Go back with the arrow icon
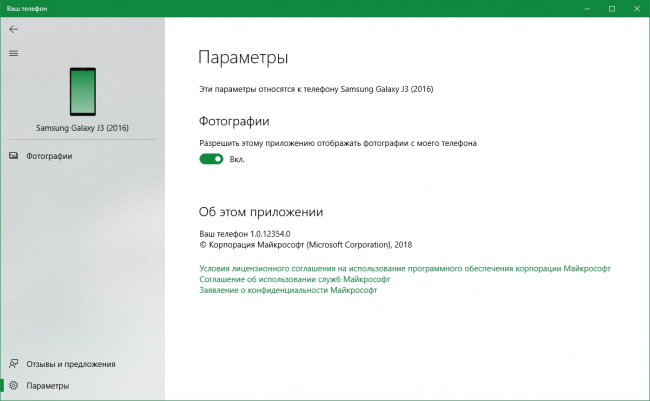This screenshot has width=650, height=401. 13,29
